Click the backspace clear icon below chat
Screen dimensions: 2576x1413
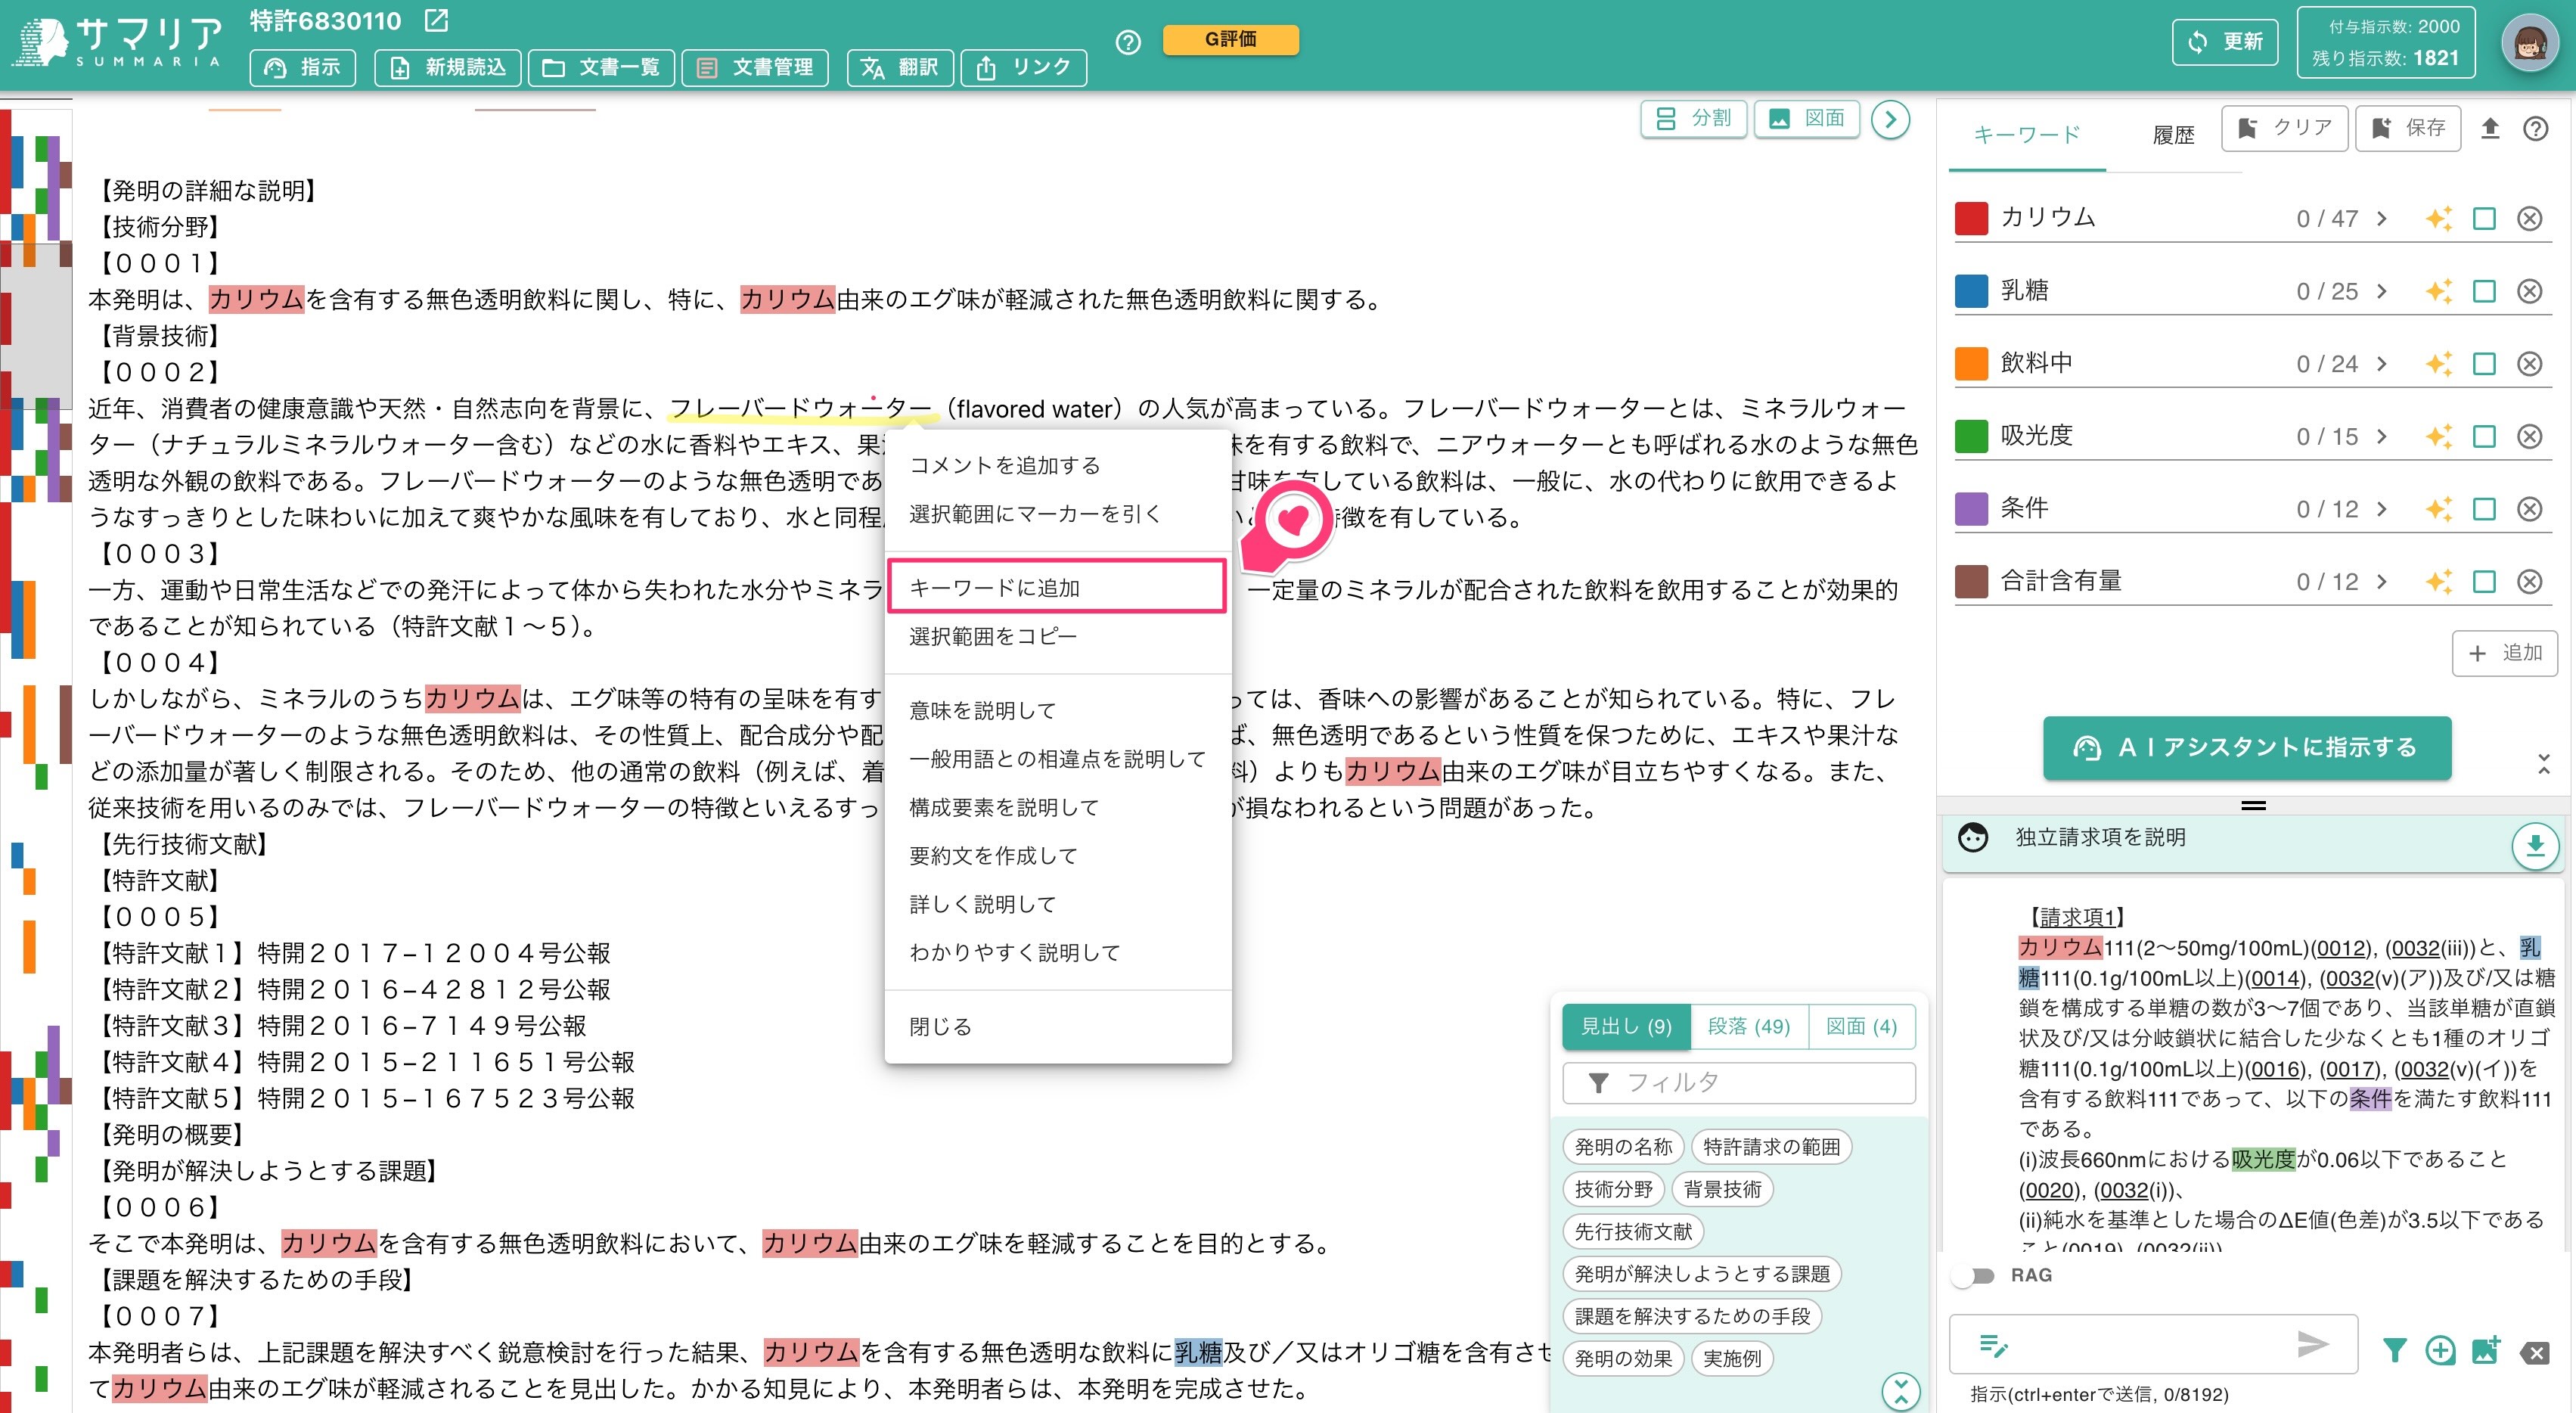2535,1353
